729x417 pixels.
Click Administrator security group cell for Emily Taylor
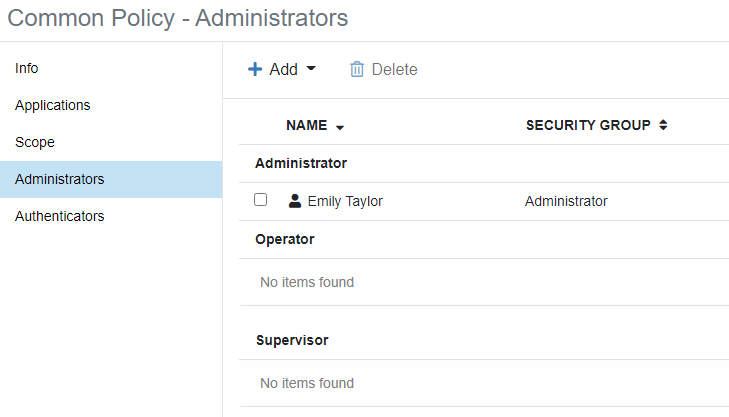566,201
